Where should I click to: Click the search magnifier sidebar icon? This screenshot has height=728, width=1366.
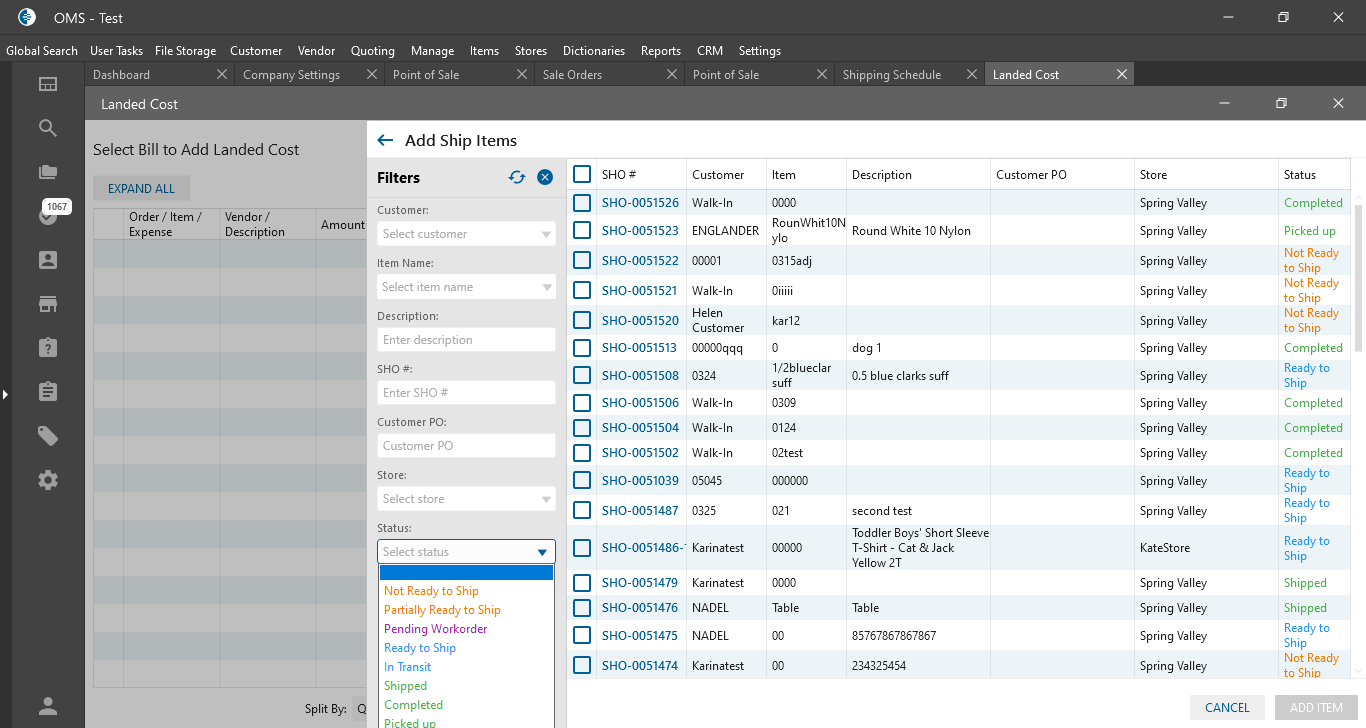pos(48,128)
